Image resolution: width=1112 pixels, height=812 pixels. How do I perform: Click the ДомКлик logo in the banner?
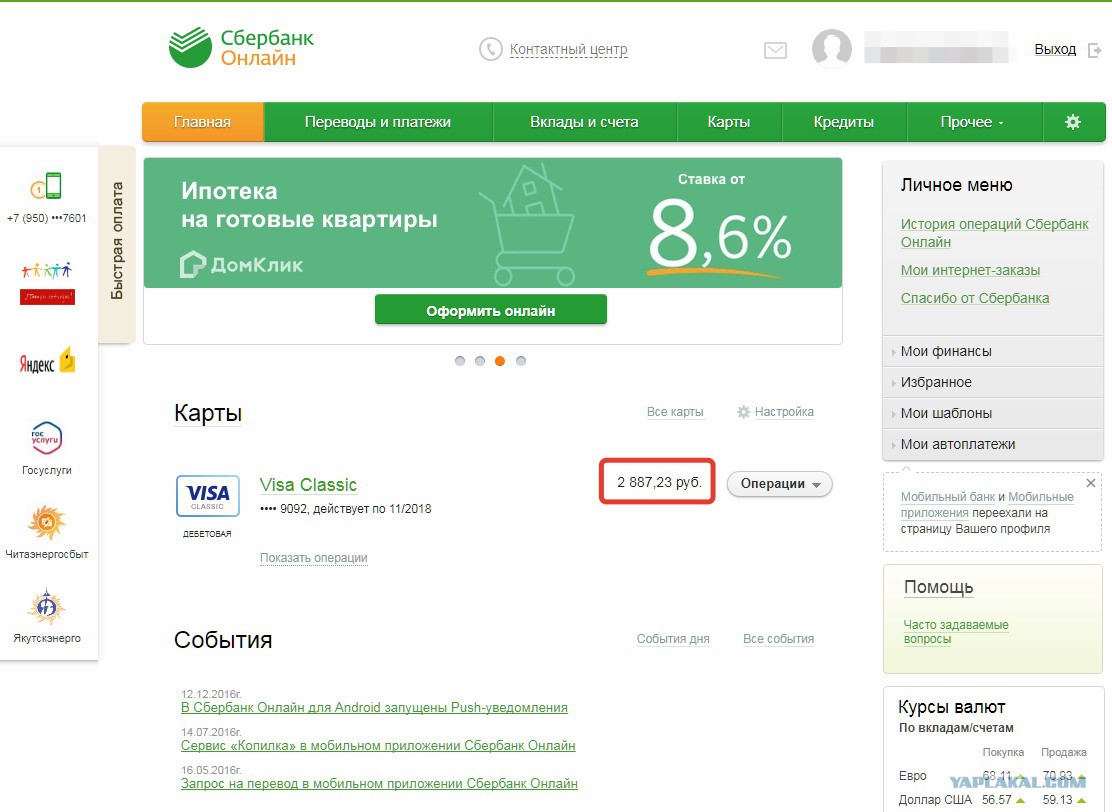[x=241, y=265]
